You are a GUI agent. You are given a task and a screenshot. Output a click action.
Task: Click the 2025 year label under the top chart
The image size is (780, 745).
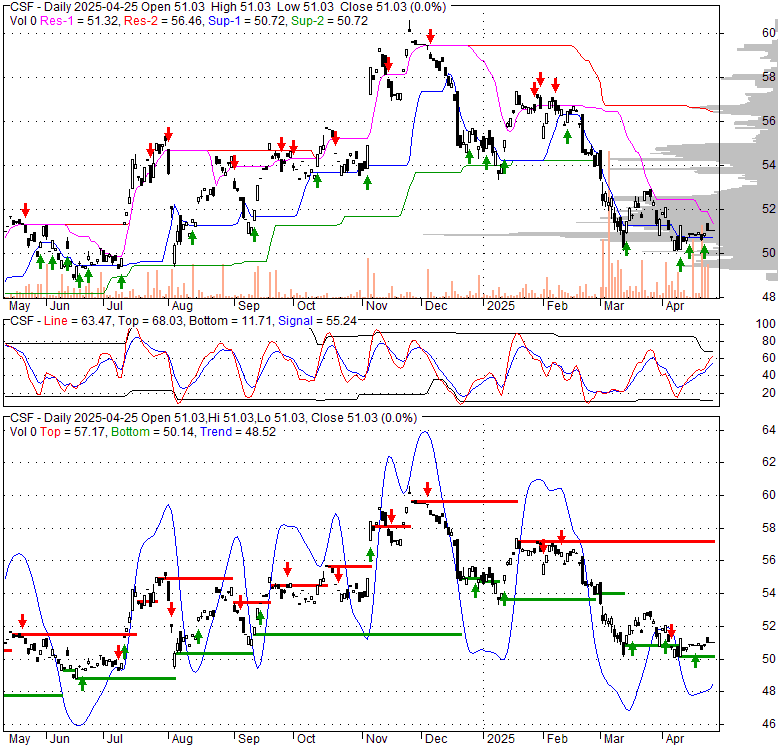tap(500, 306)
